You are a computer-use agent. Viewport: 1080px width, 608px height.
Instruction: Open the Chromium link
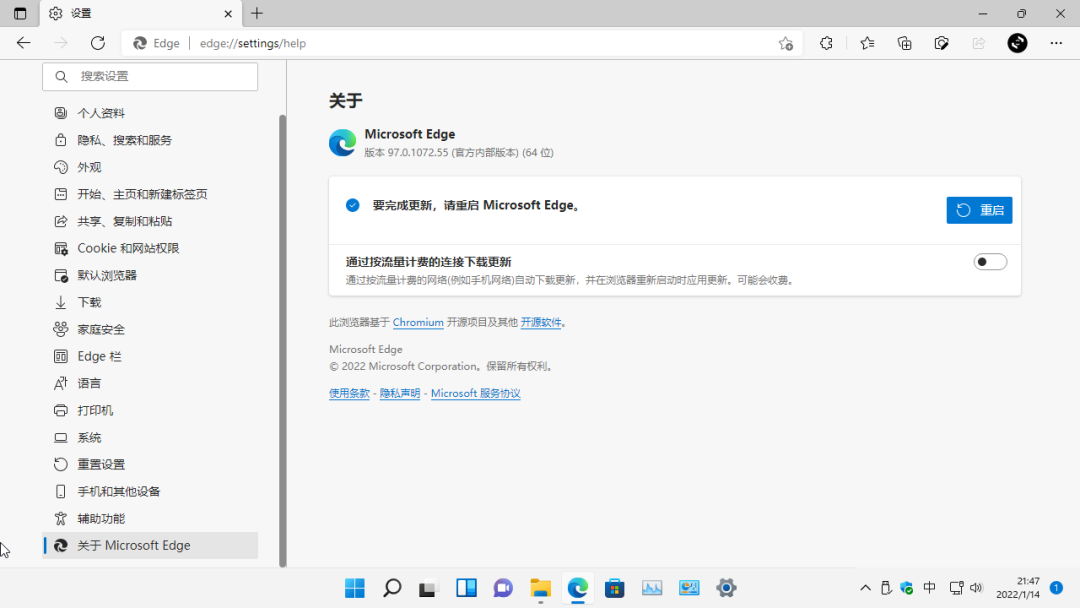(x=418, y=322)
